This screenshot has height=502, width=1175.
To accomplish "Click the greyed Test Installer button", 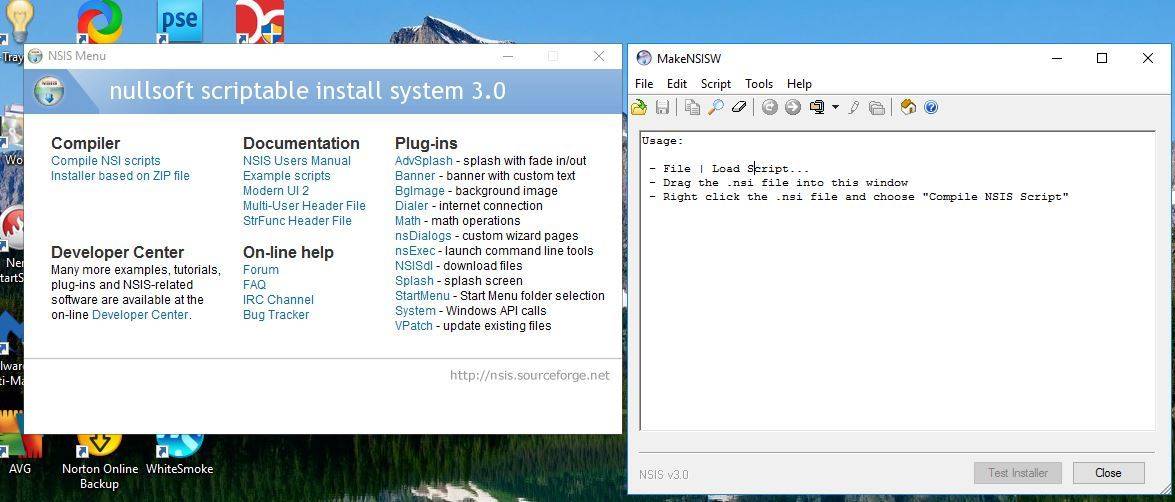I will tap(1018, 473).
